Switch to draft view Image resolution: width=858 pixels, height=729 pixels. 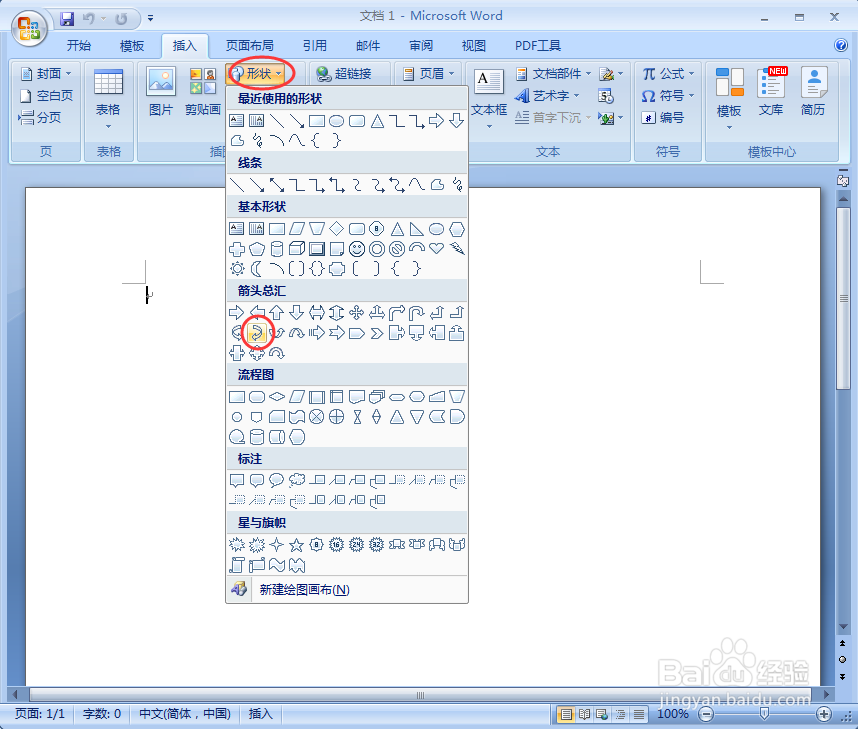639,714
